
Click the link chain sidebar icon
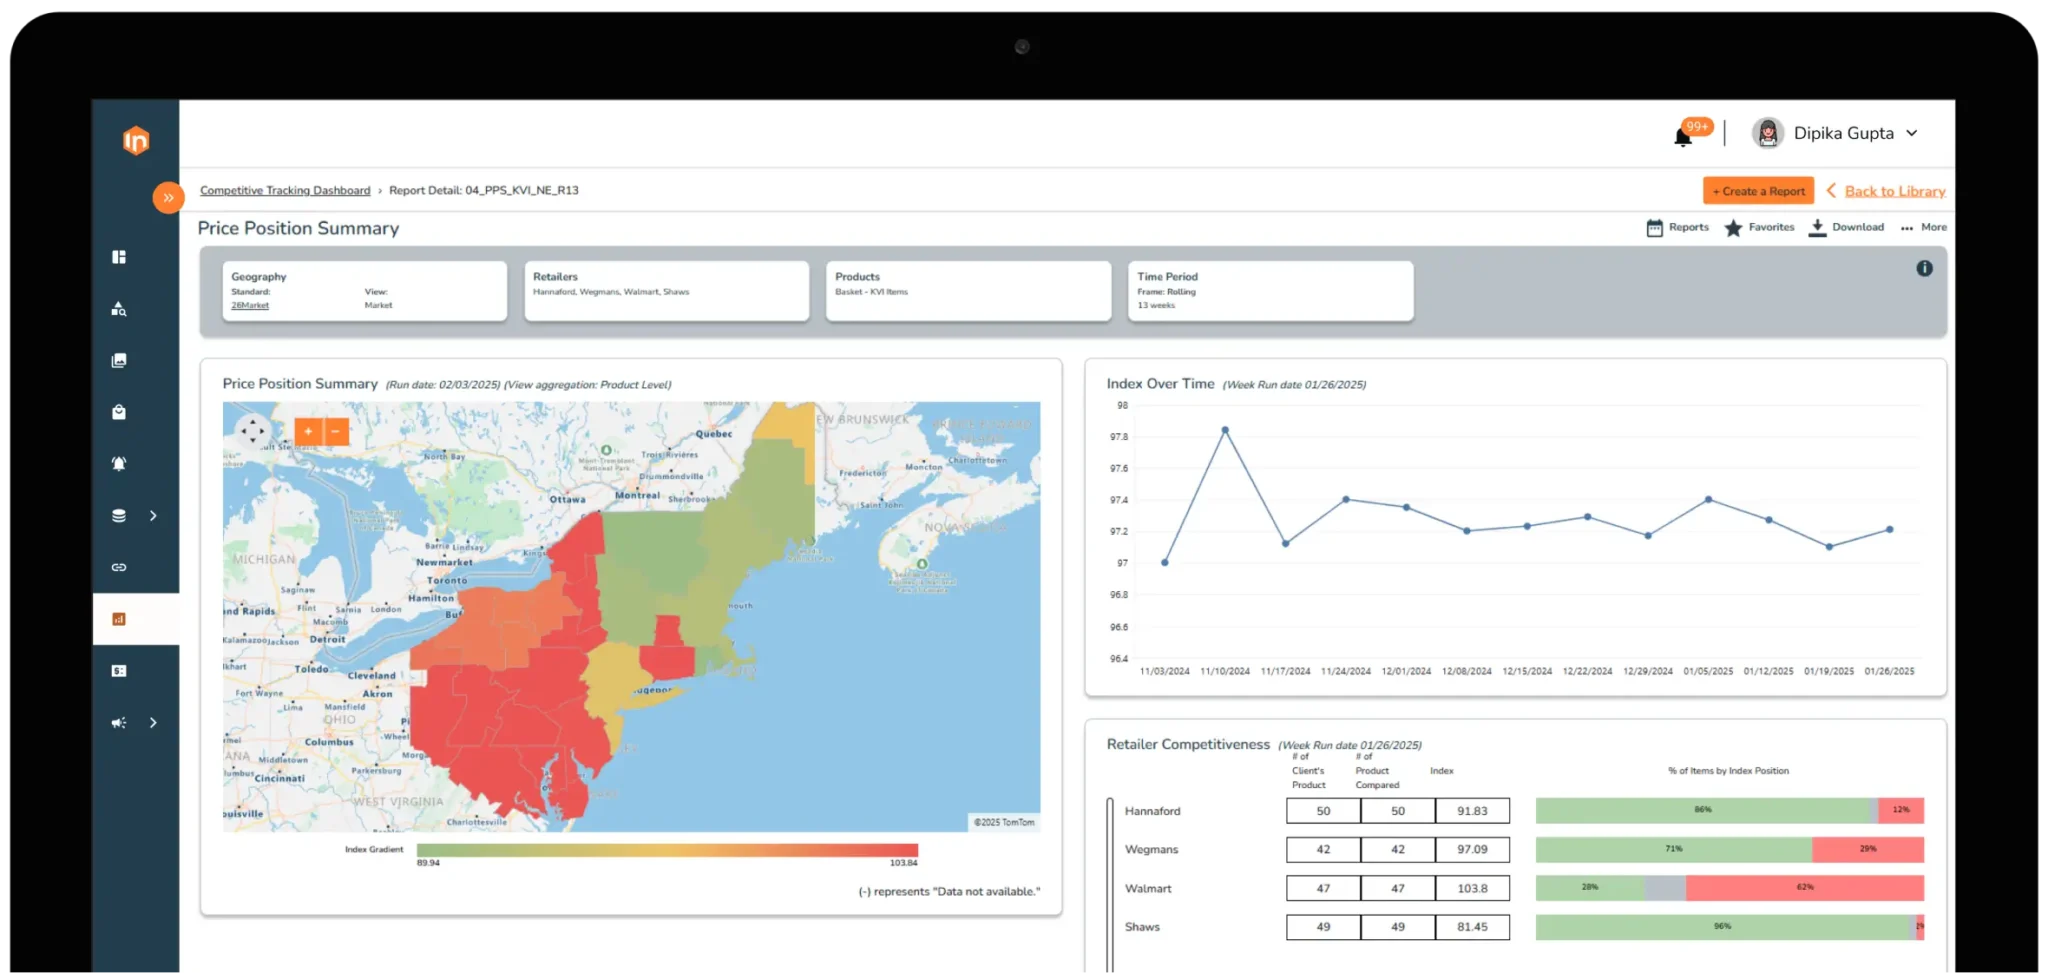(x=119, y=567)
